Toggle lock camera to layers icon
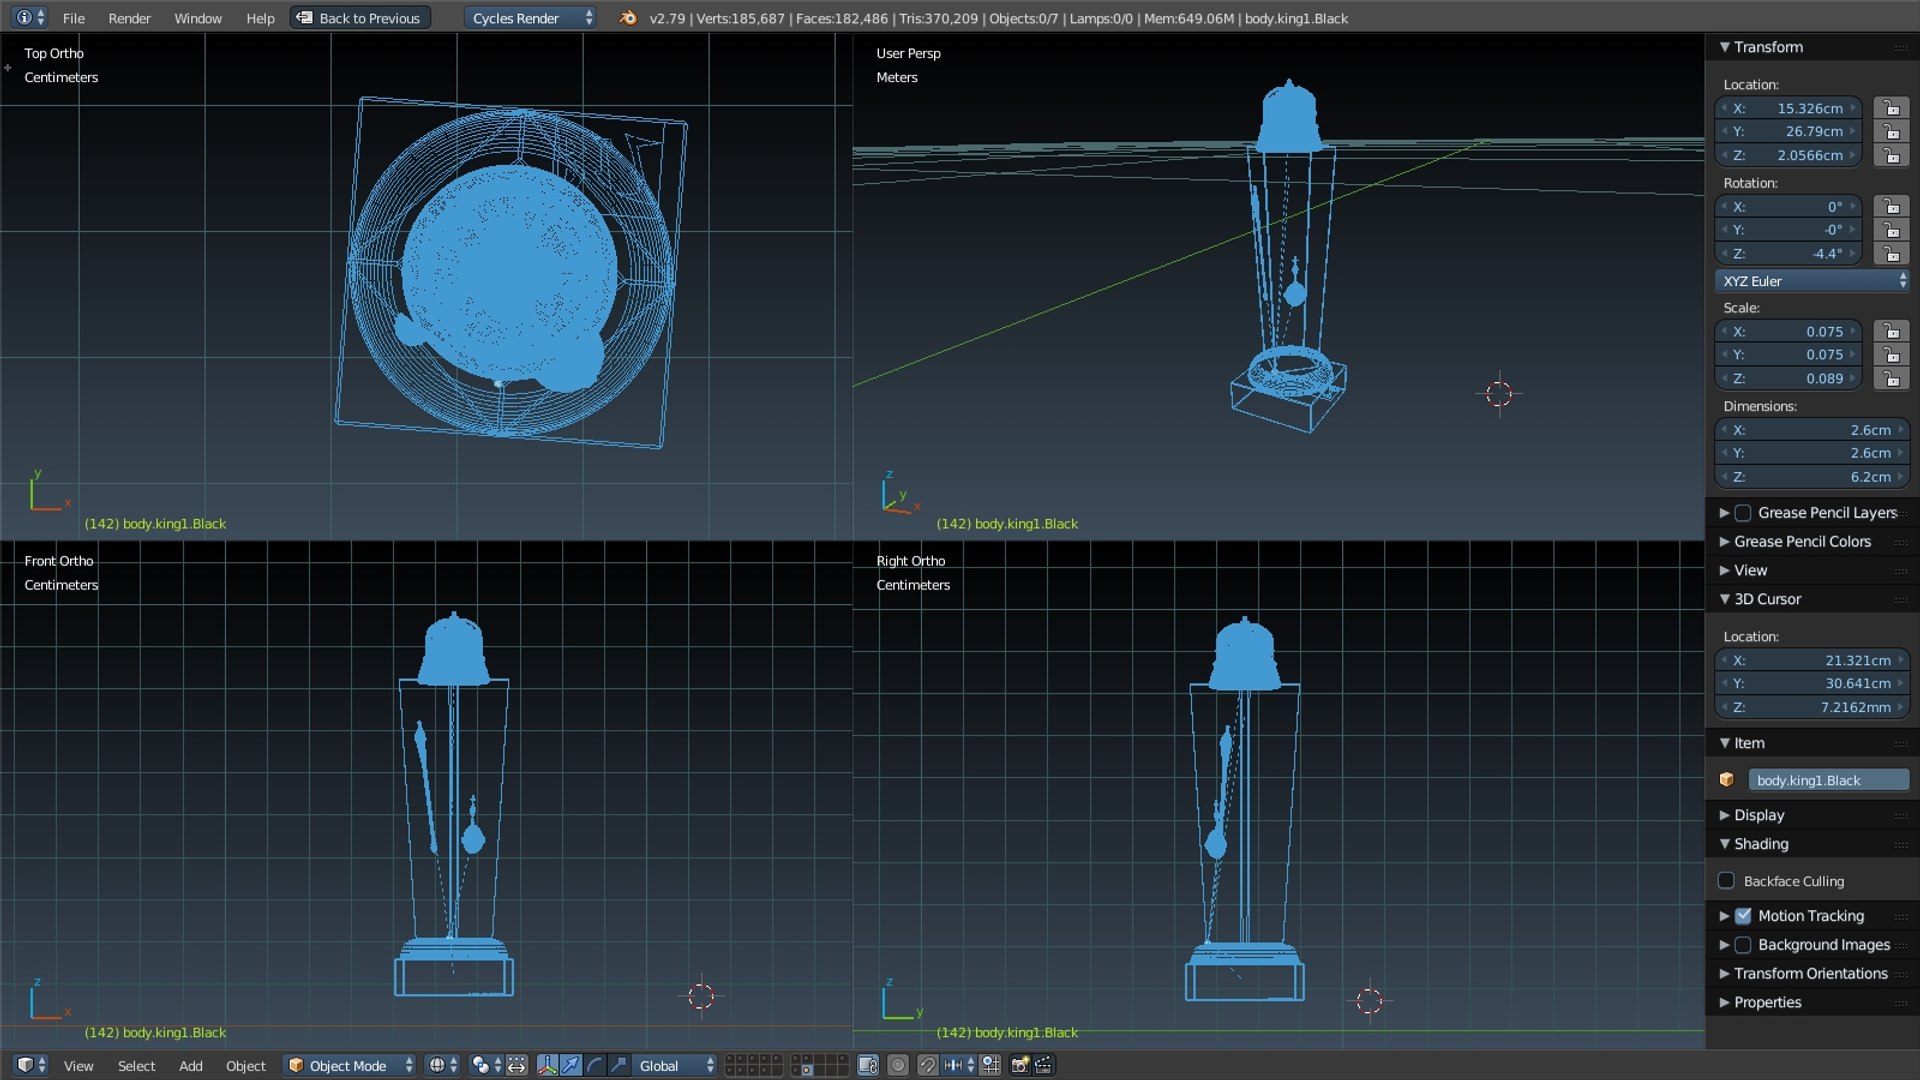1920x1080 pixels. tap(868, 1065)
